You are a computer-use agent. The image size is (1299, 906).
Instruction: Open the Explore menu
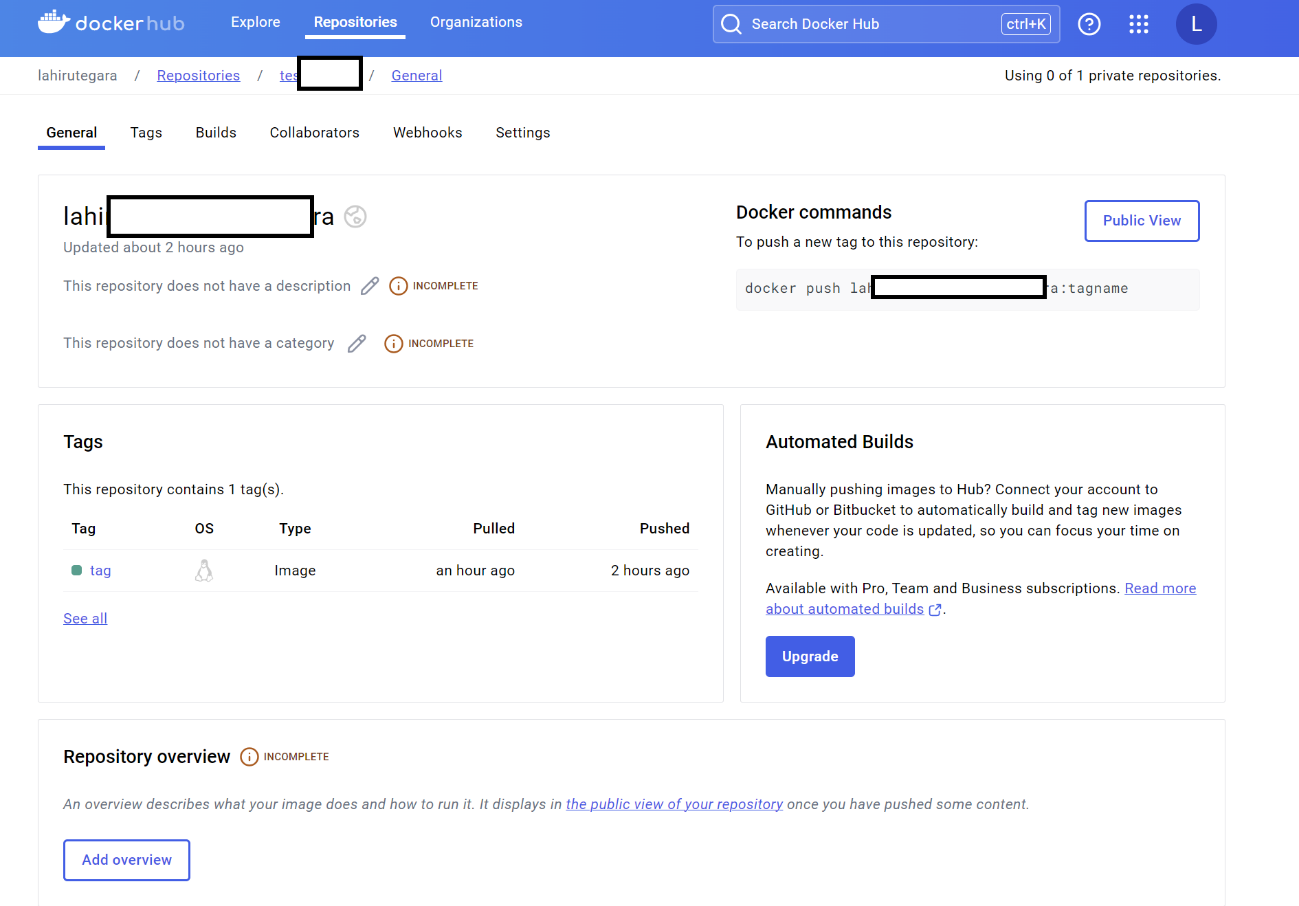tap(256, 22)
